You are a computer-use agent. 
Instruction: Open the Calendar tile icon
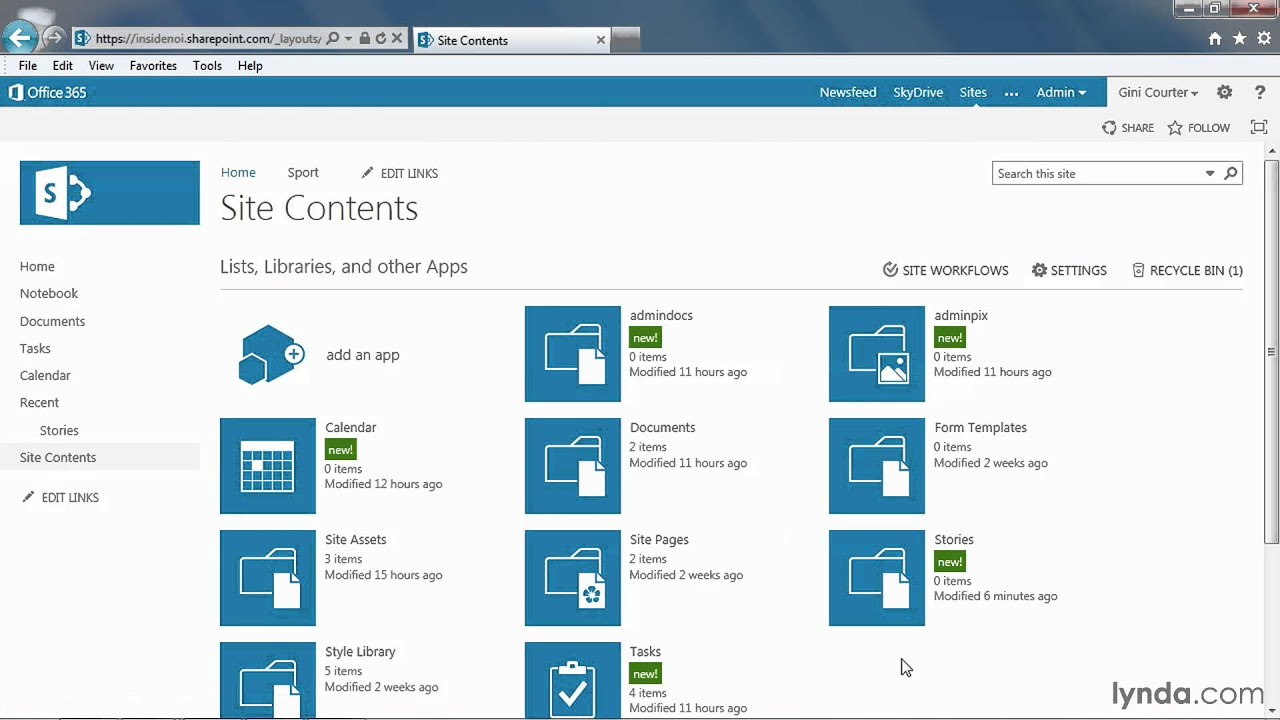268,466
